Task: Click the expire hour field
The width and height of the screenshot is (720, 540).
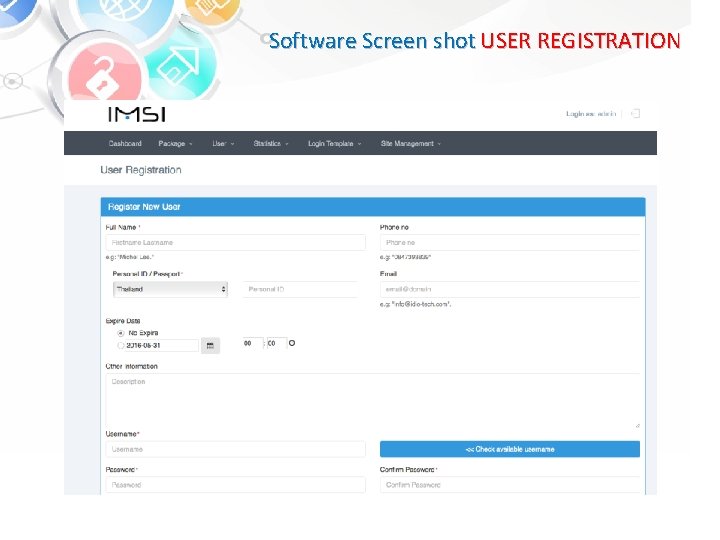Action: tap(253, 343)
